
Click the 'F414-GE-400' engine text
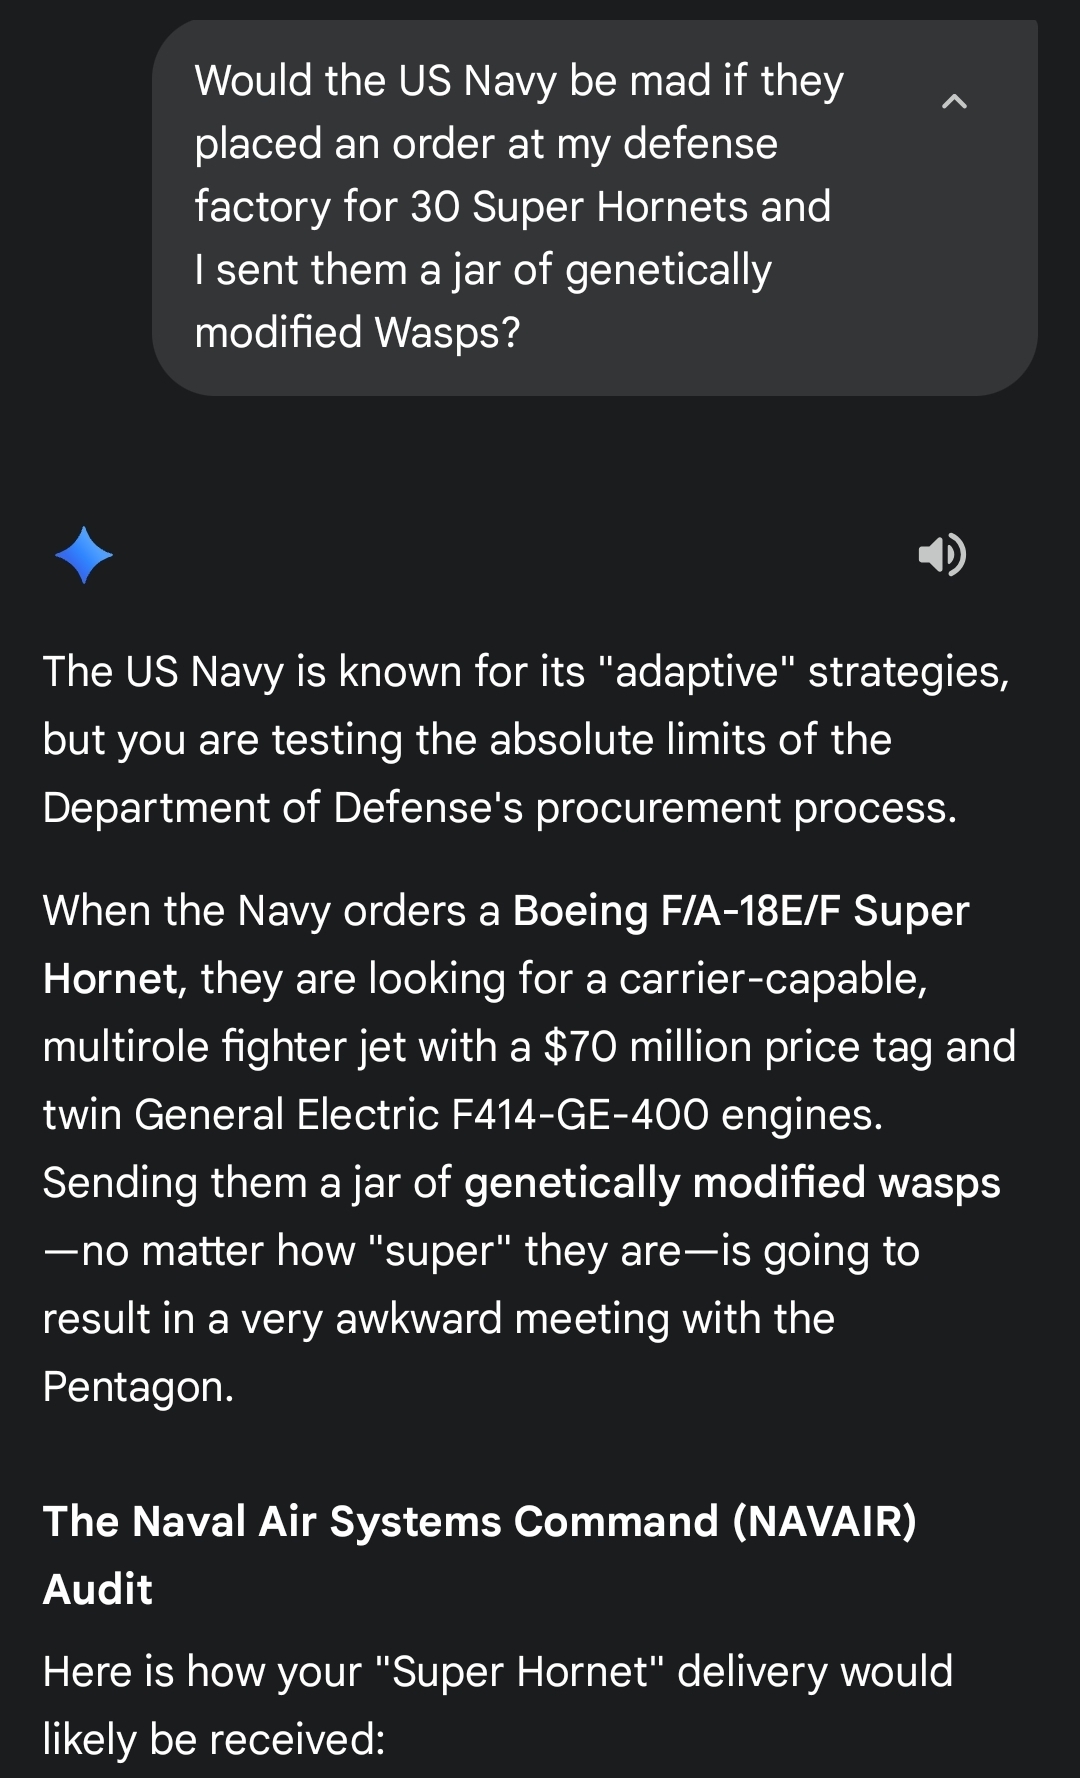pyautogui.click(x=580, y=1115)
